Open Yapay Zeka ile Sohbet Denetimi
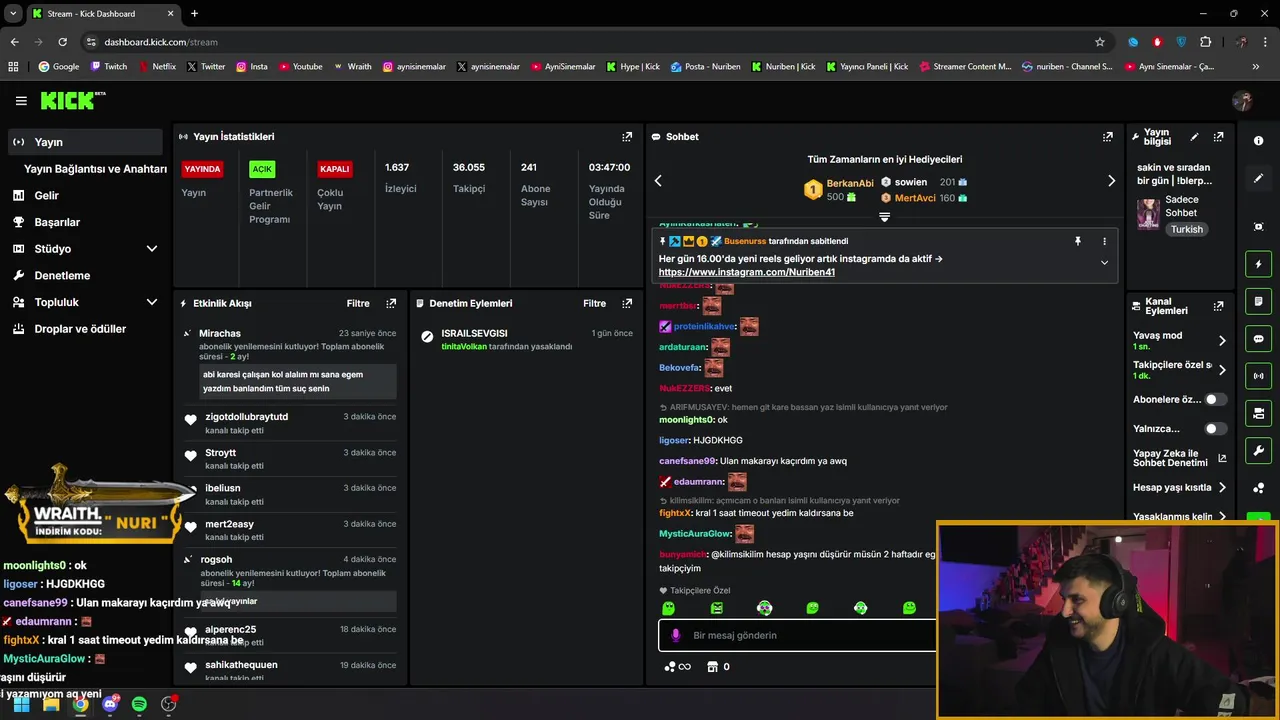This screenshot has width=1280, height=720. [1179, 458]
